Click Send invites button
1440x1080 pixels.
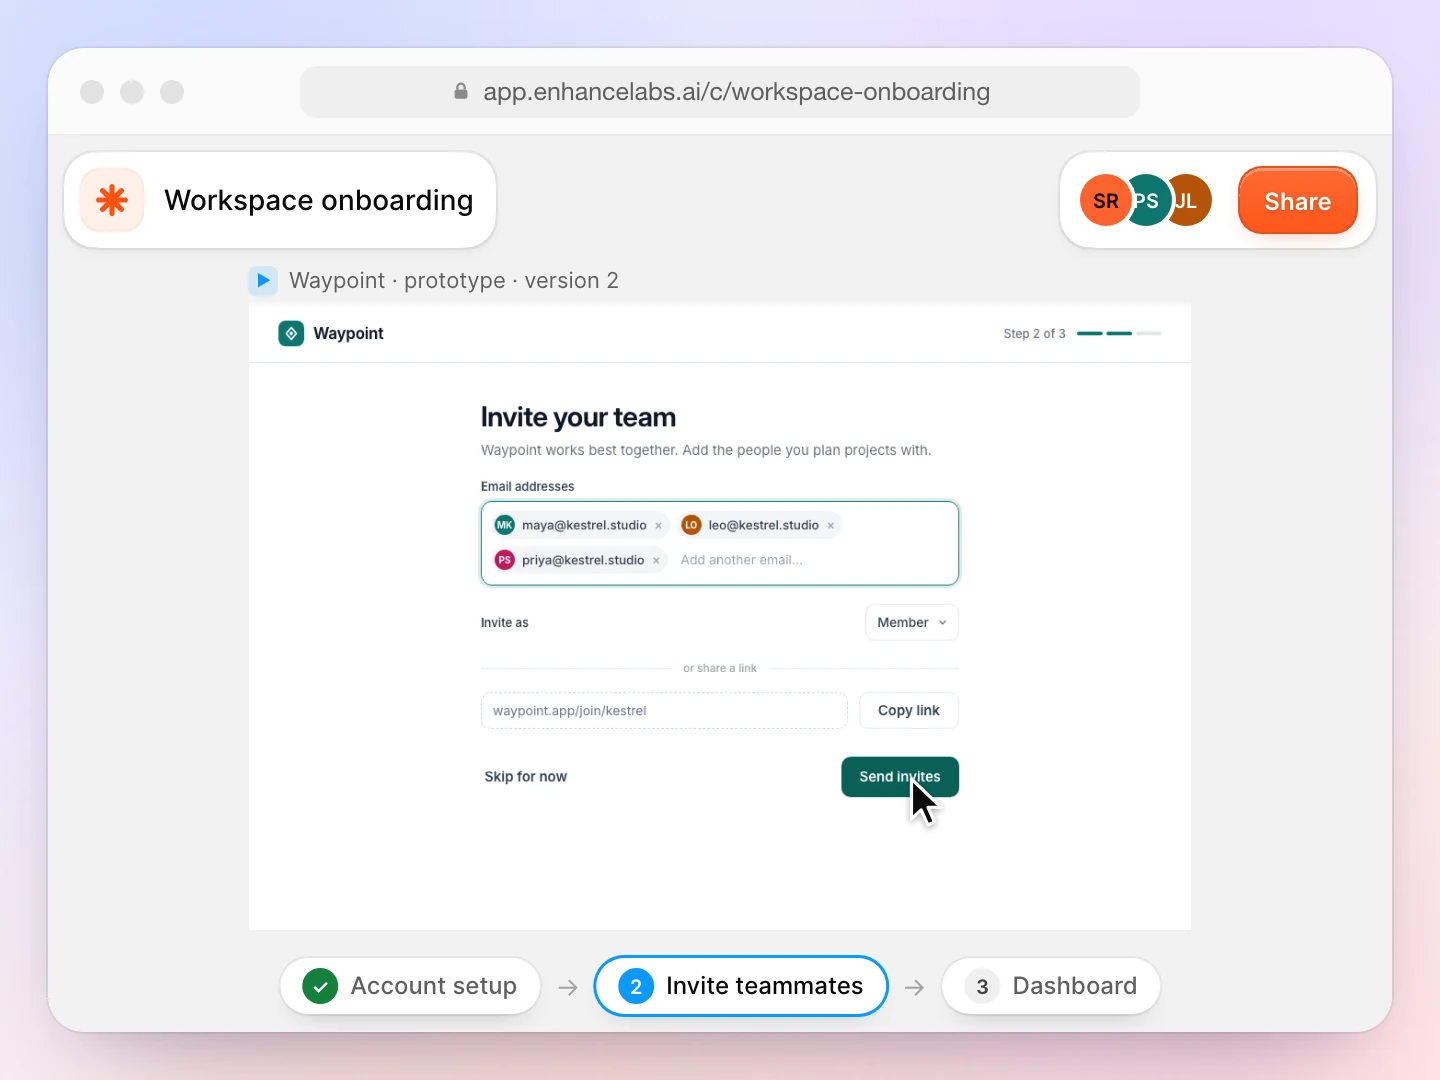(900, 777)
